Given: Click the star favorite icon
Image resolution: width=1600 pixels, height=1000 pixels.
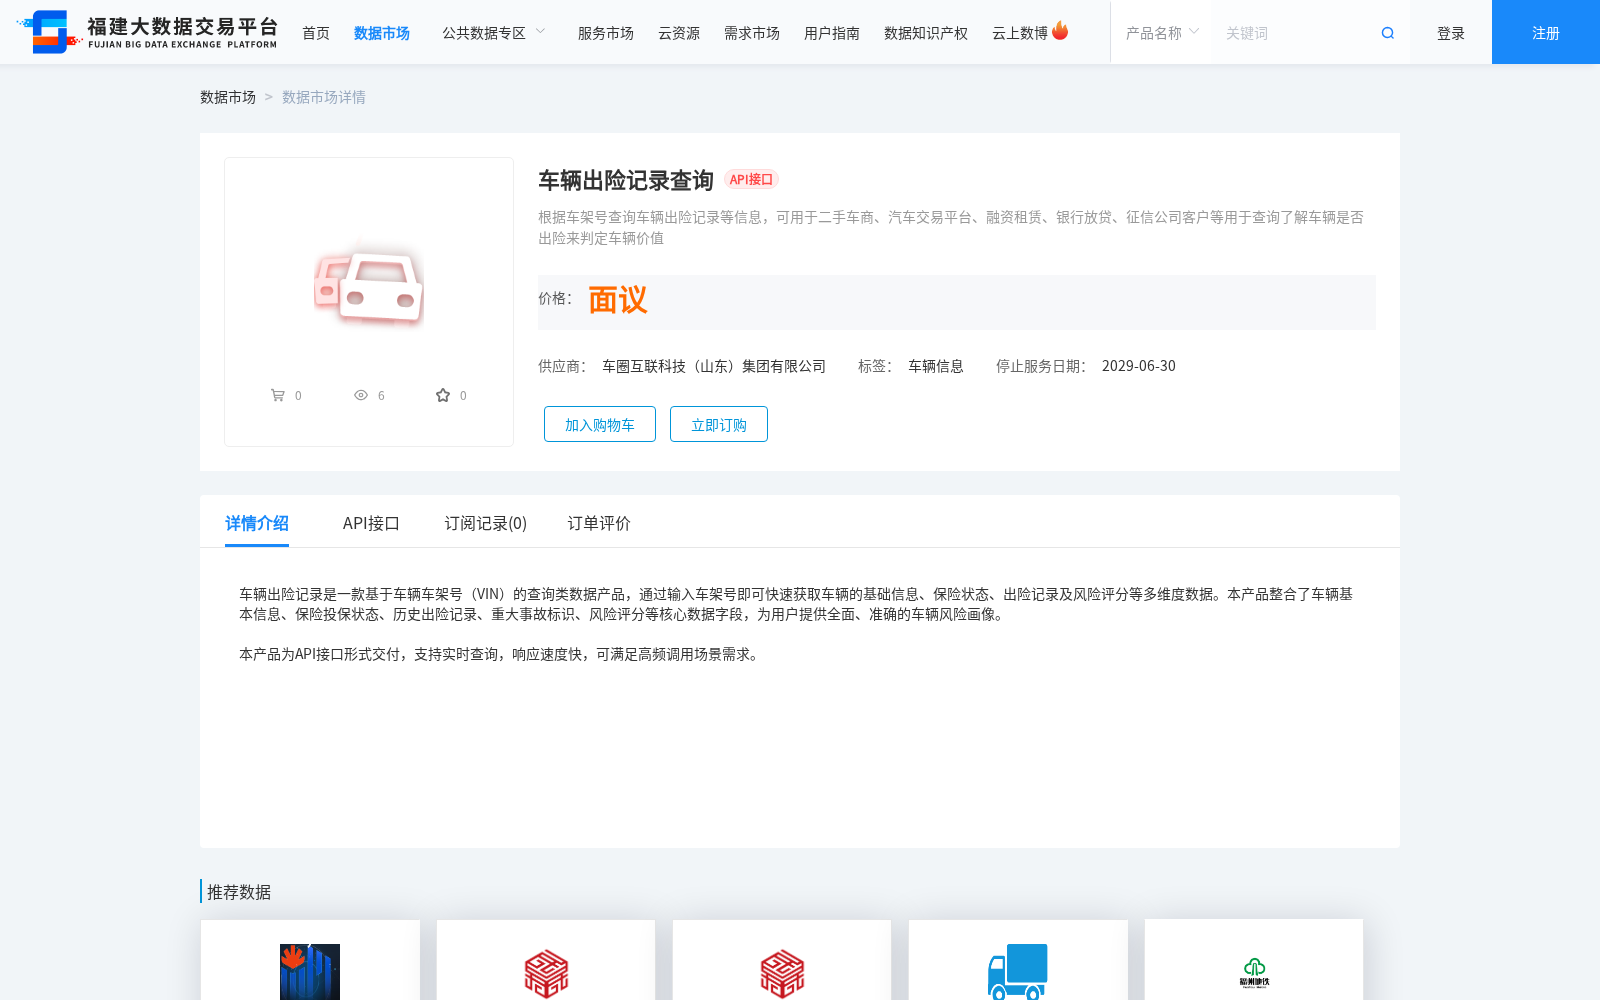Looking at the screenshot, I should tap(443, 395).
